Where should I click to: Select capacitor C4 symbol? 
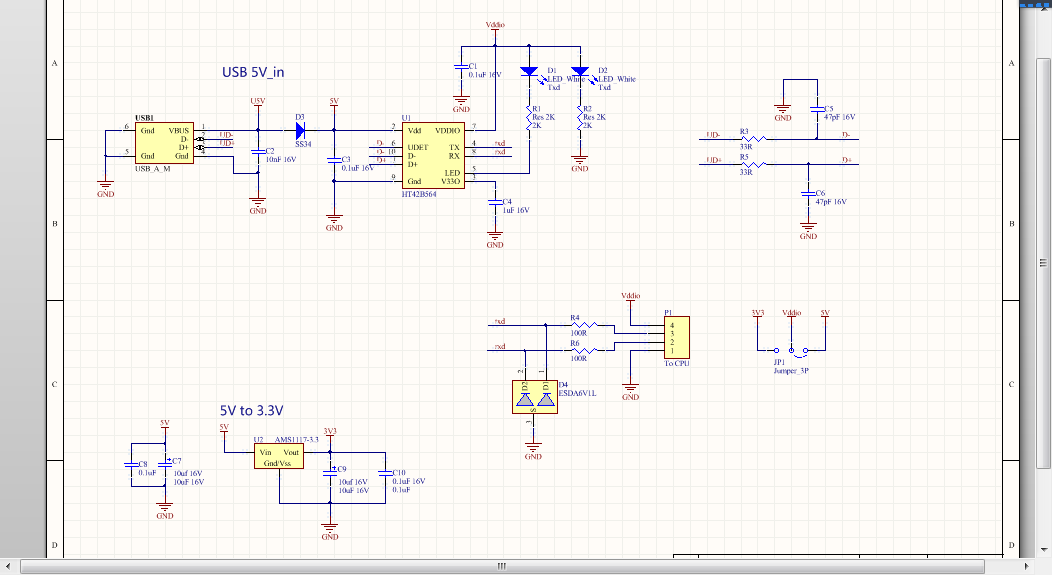tap(495, 202)
